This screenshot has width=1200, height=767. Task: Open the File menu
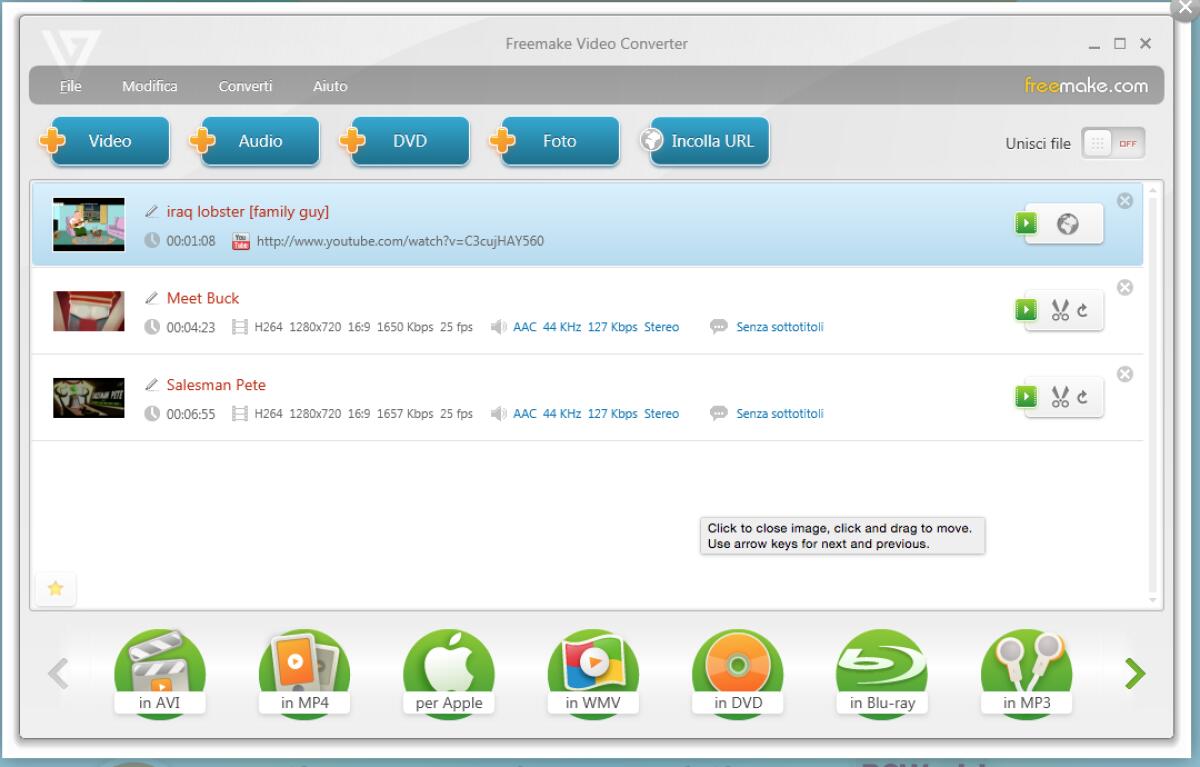pos(70,86)
